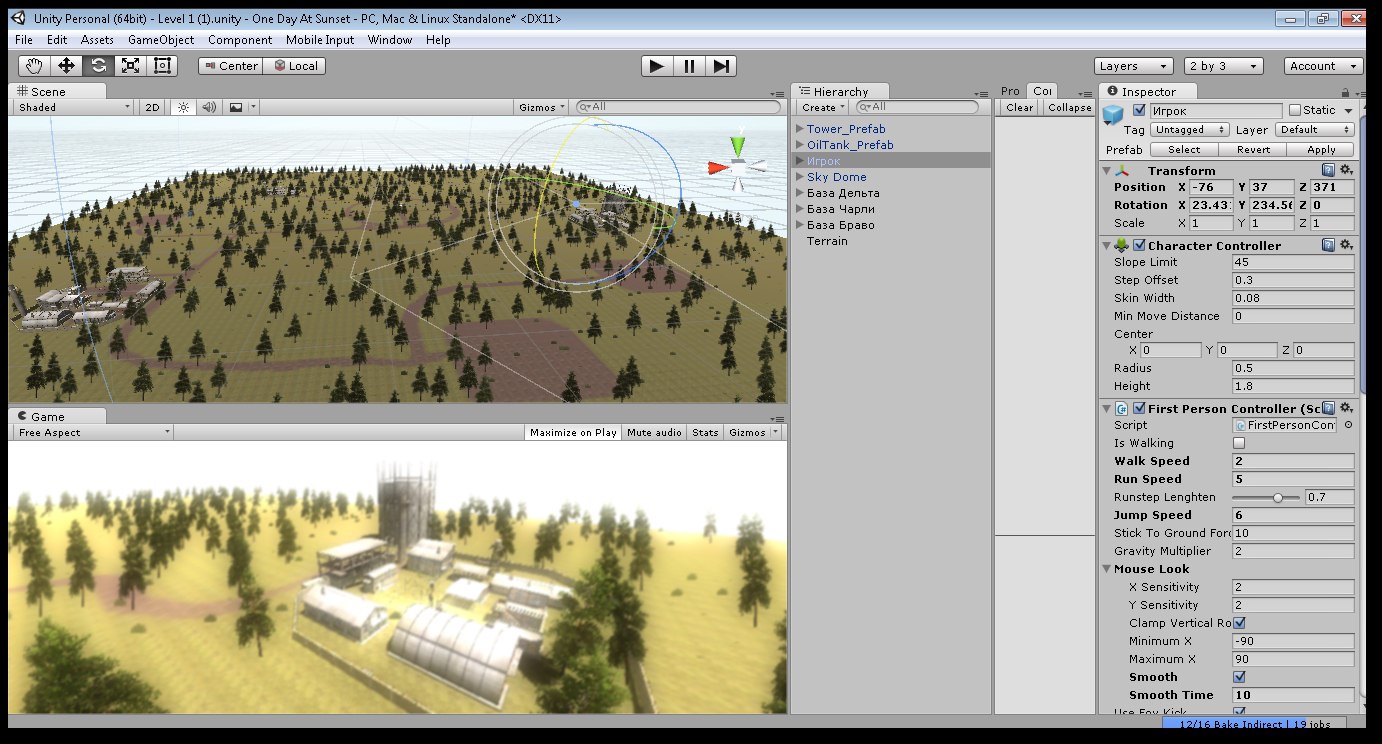1382x744 pixels.
Task: Select the Move tool
Action: tap(66, 66)
